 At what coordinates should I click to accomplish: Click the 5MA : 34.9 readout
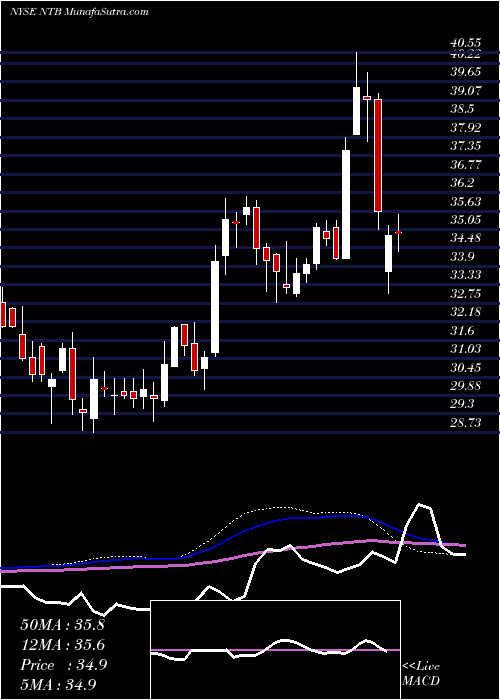tap(58, 684)
